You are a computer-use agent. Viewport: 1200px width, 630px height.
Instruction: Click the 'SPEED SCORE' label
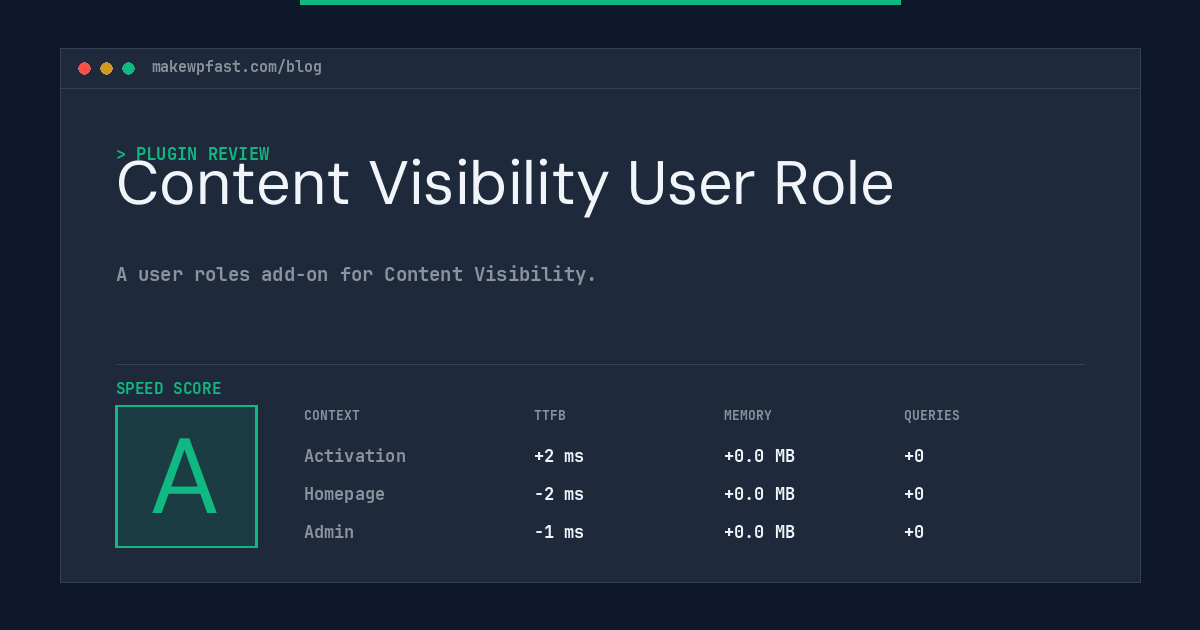[169, 389]
